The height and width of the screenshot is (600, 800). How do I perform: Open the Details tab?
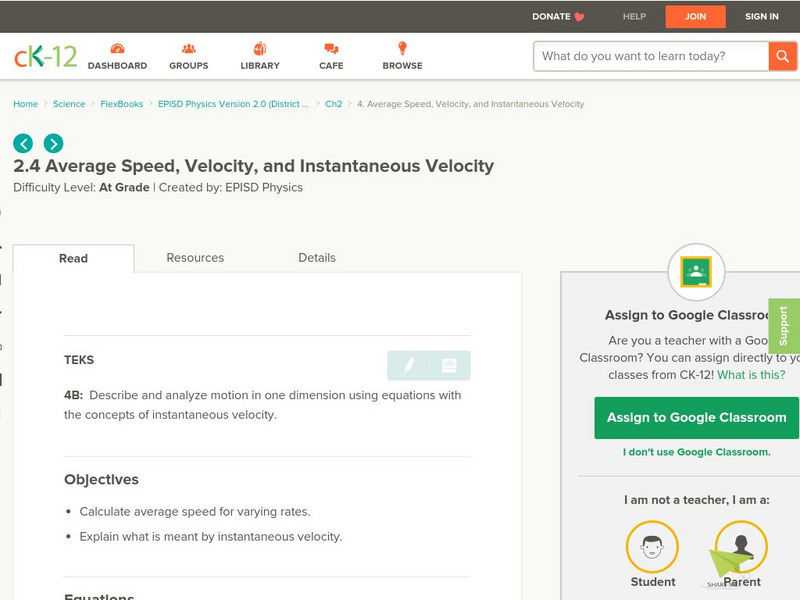(x=318, y=257)
